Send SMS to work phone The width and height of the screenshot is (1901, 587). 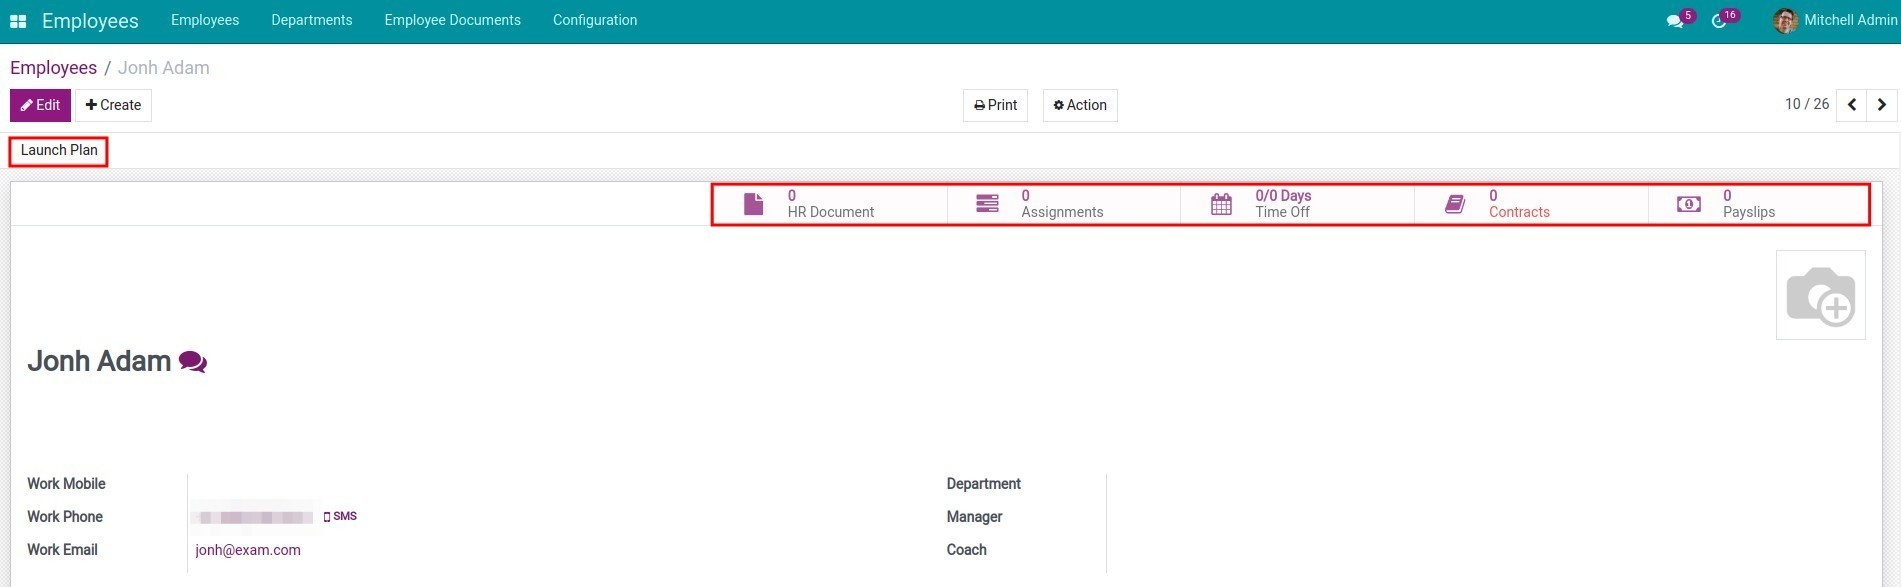[340, 517]
